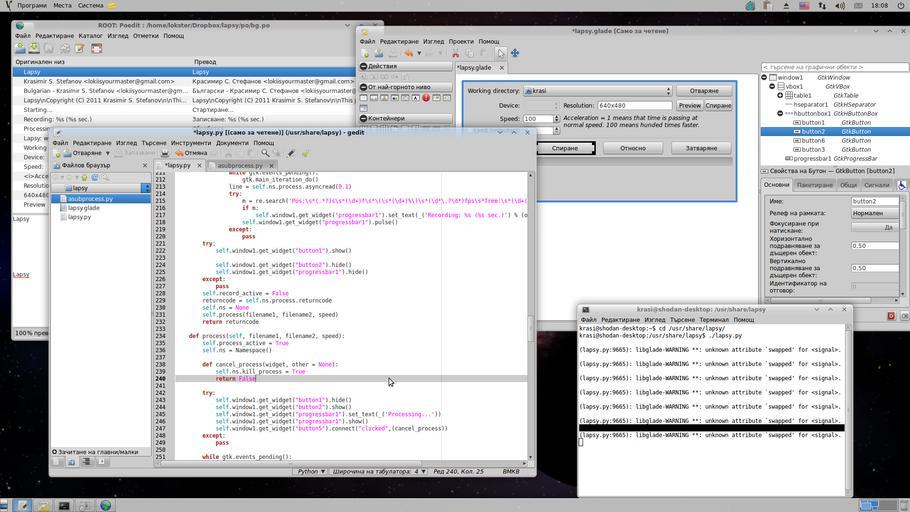Open the 'Нормален' relief dropdown
910x512 pixels.
click(875, 213)
